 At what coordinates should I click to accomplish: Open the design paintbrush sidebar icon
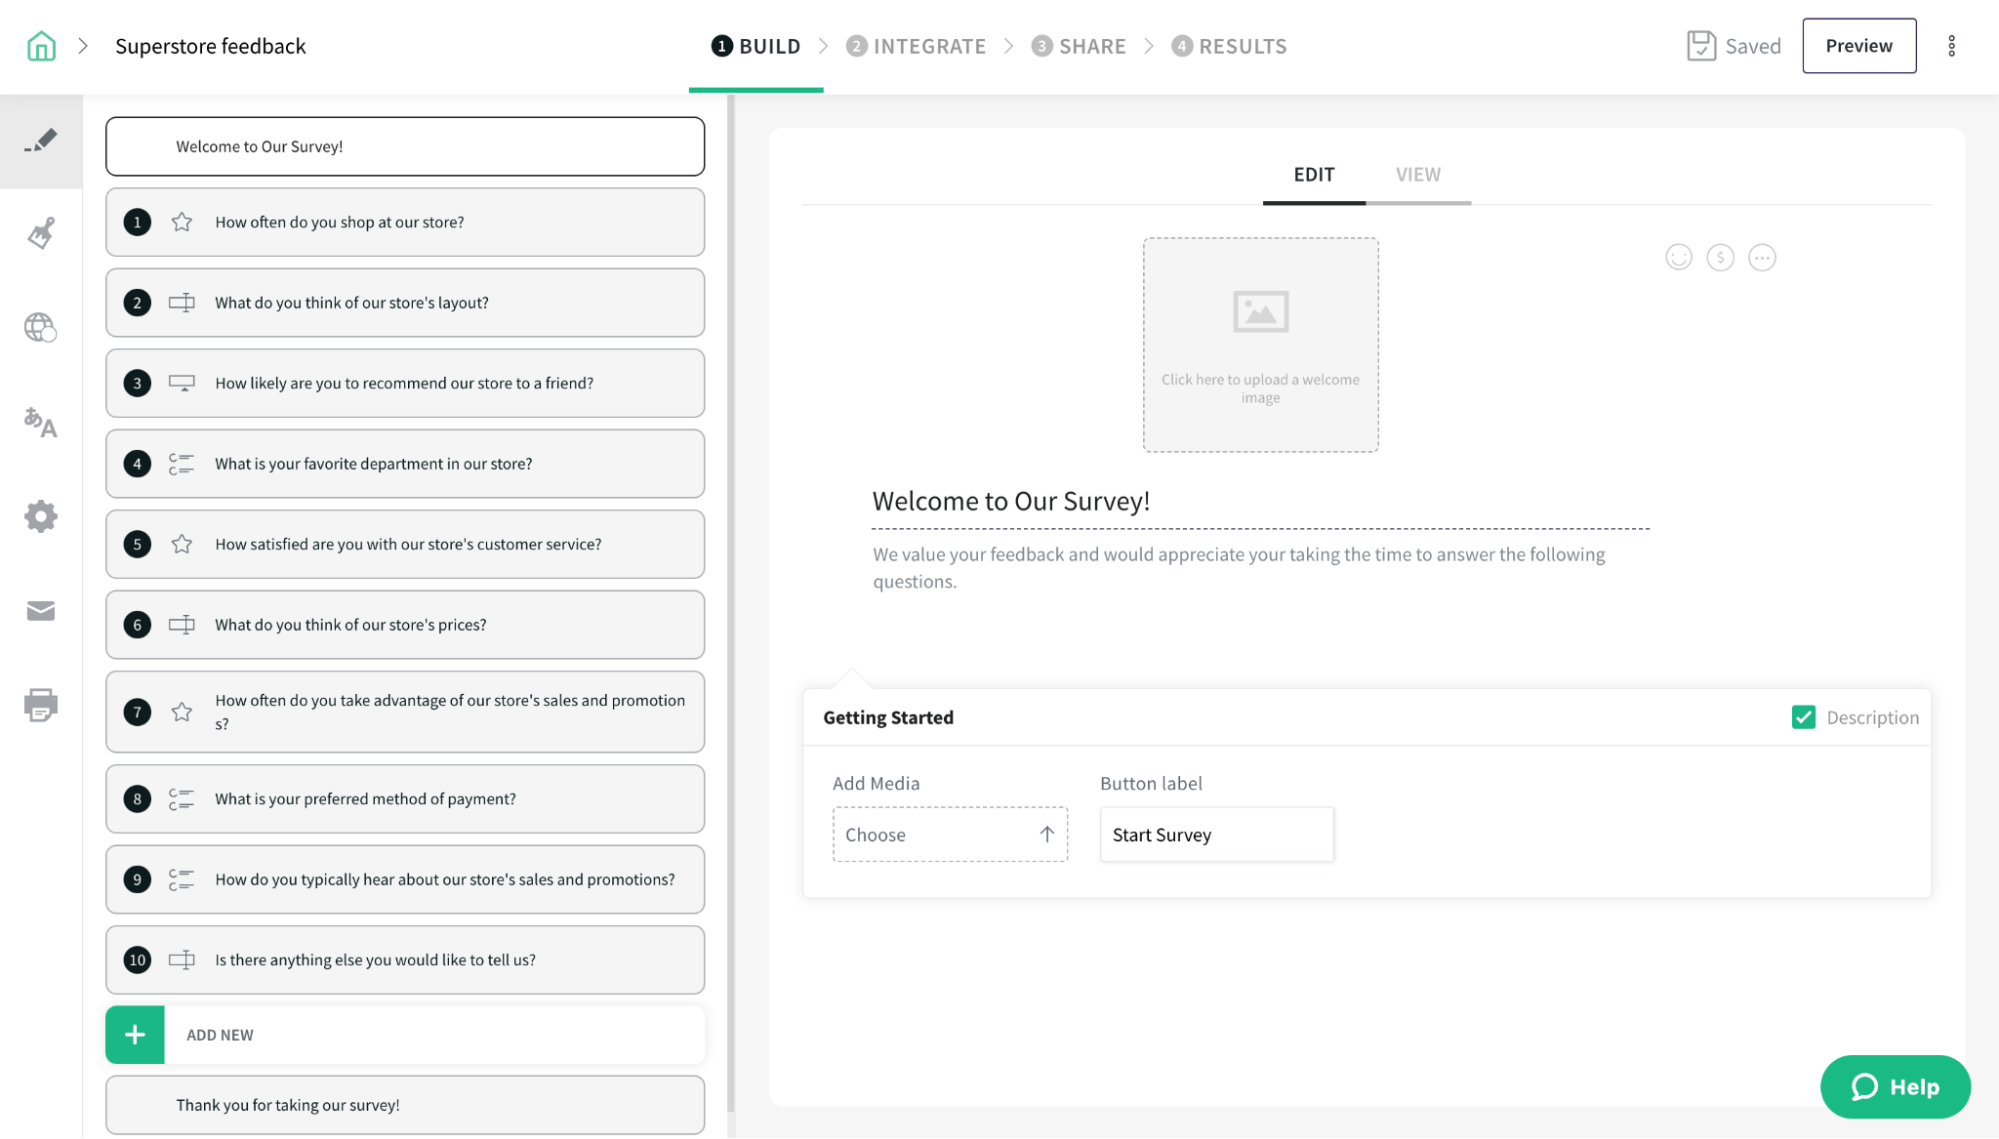41,233
